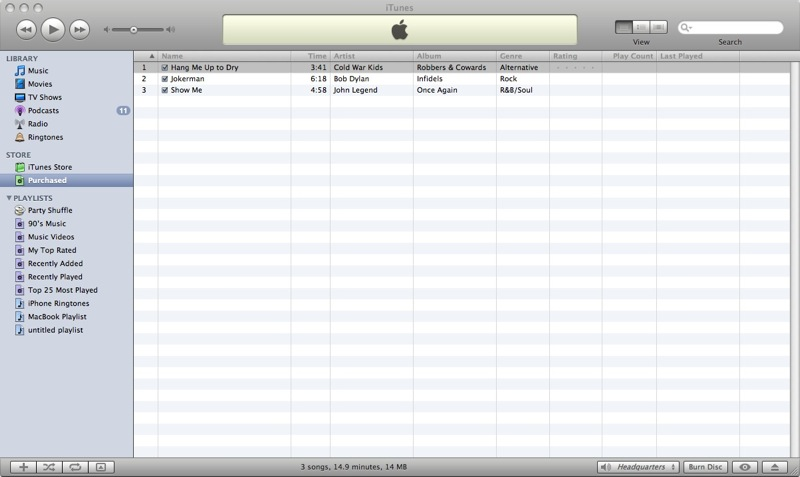Image resolution: width=800 pixels, height=477 pixels.
Task: Toggle shuffle mode
Action: pyautogui.click(x=49, y=467)
